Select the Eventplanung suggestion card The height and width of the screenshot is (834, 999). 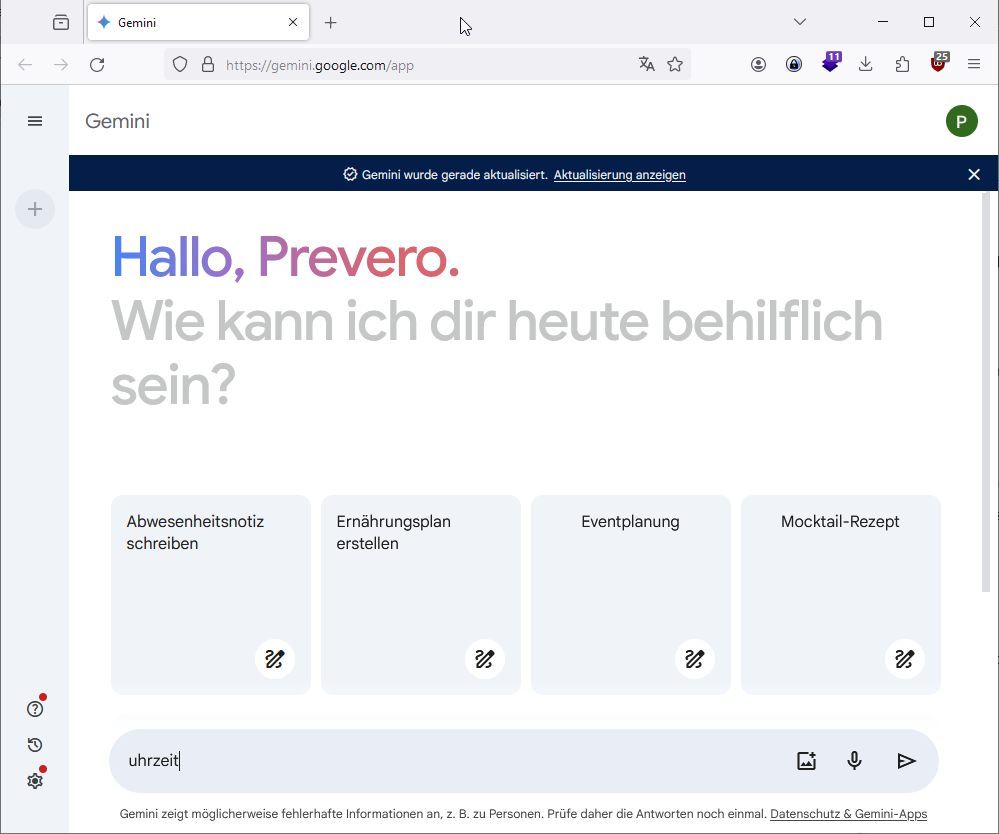631,594
